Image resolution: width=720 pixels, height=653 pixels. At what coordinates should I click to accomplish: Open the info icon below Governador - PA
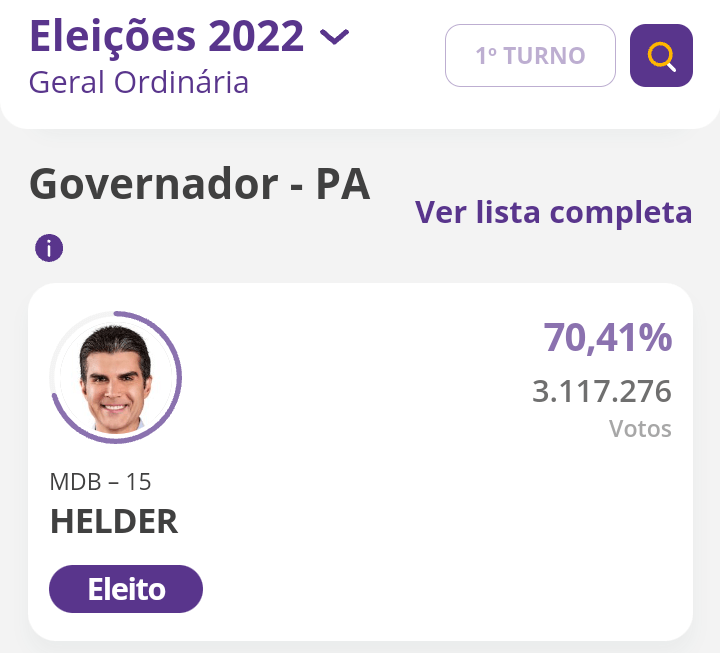point(49,248)
